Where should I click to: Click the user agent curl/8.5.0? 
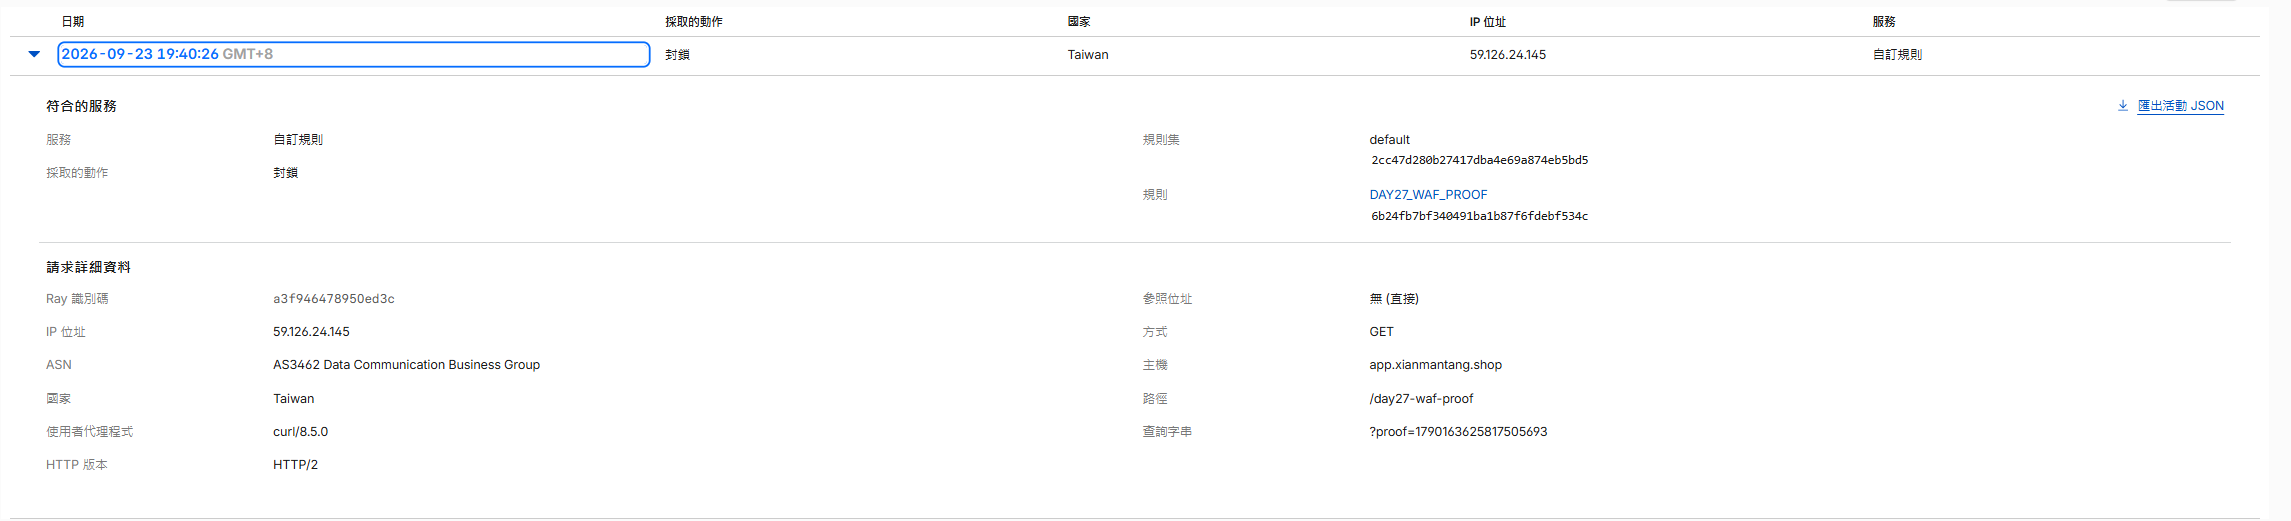tap(301, 432)
